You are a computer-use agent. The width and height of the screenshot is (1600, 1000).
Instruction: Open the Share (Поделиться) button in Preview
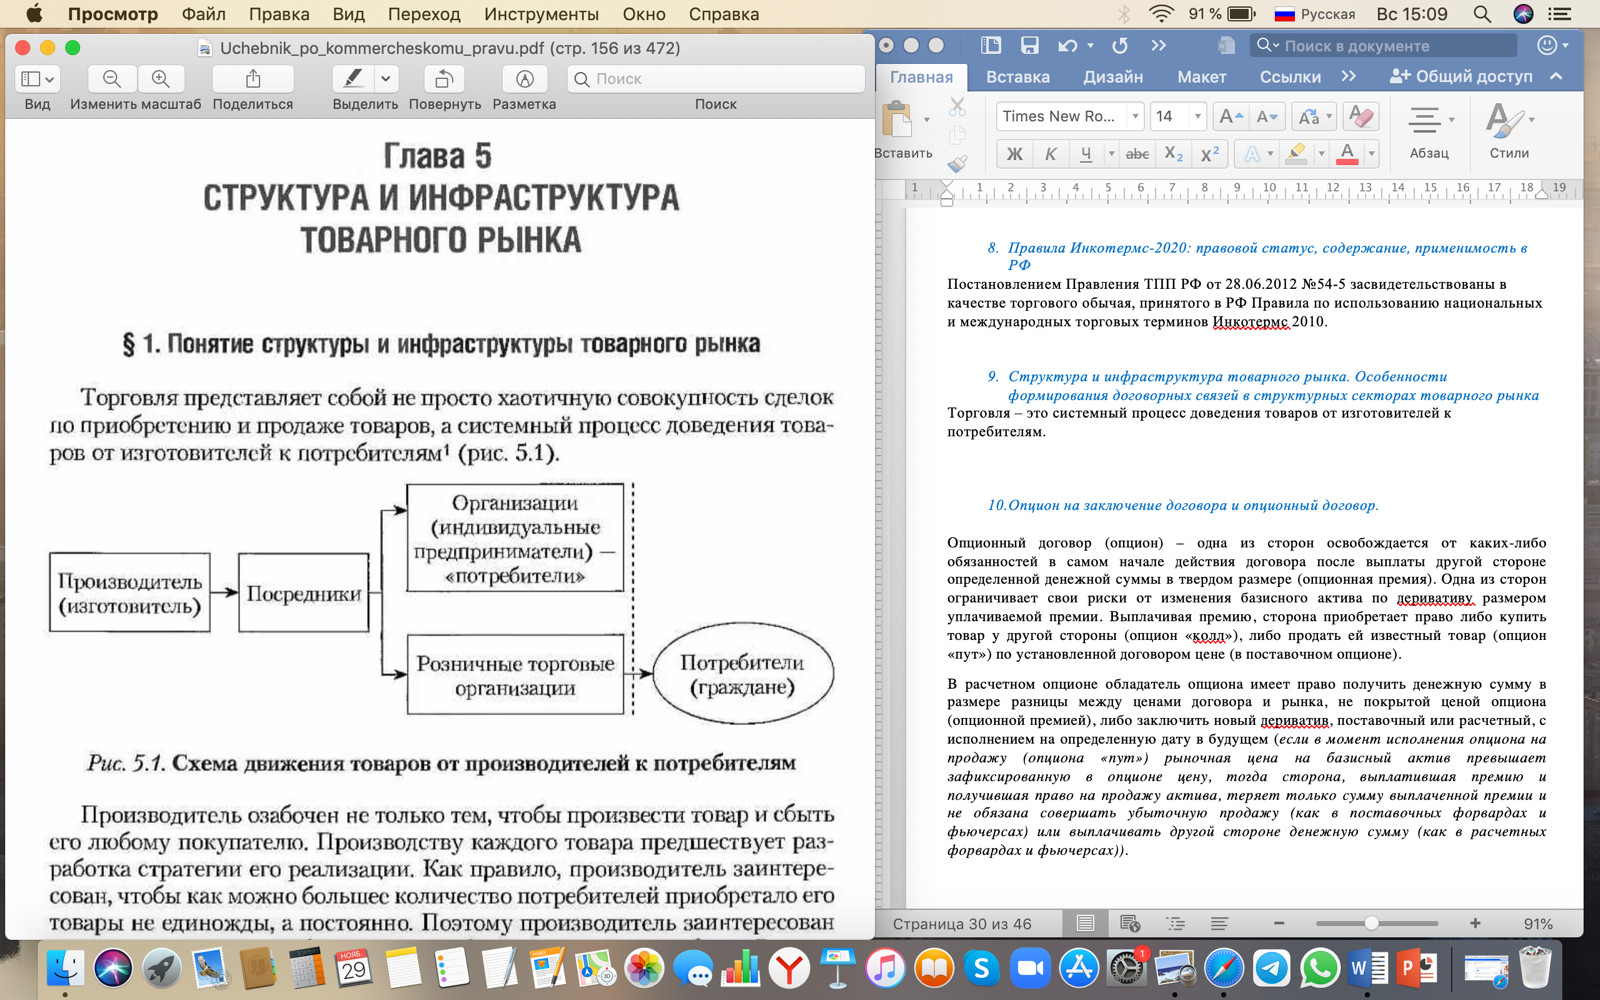point(253,79)
